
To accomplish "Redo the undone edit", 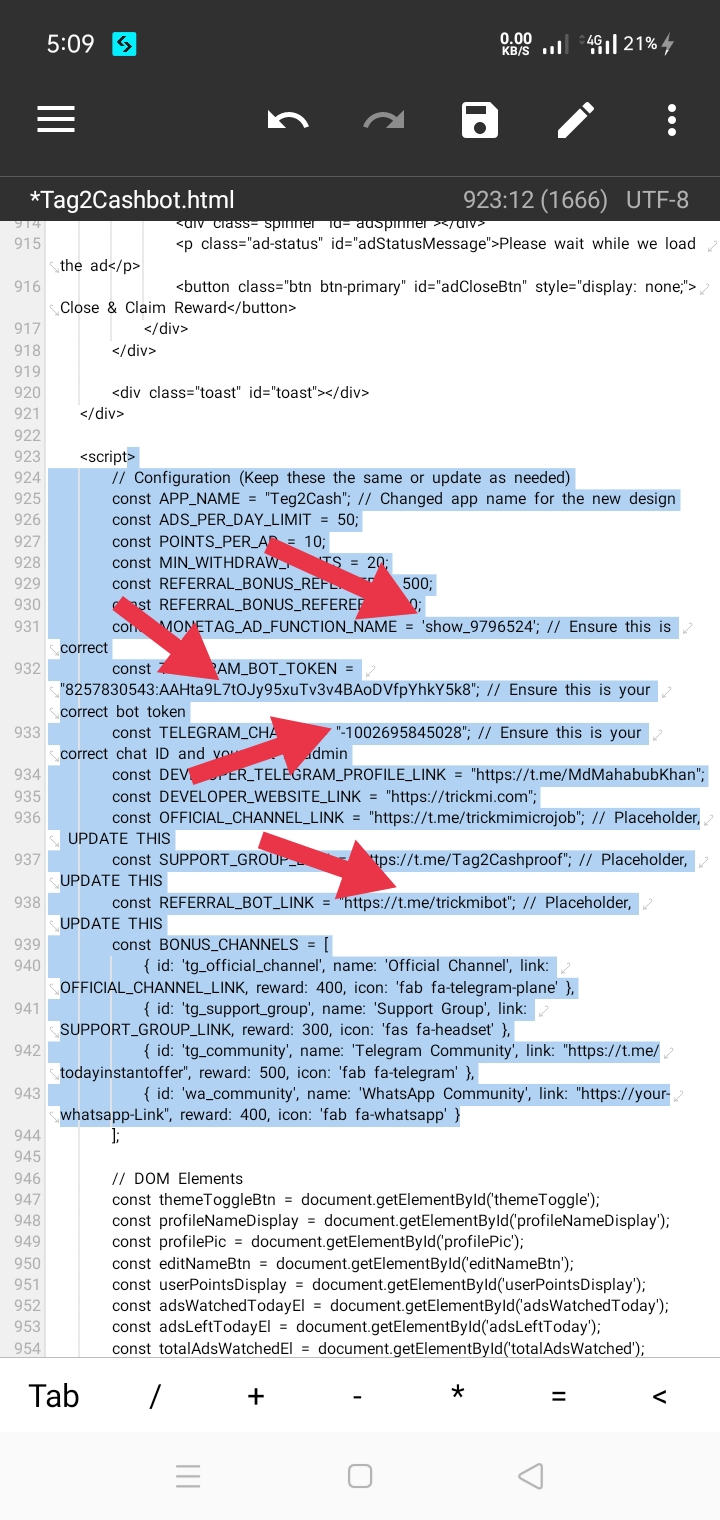I will pyautogui.click(x=382, y=121).
